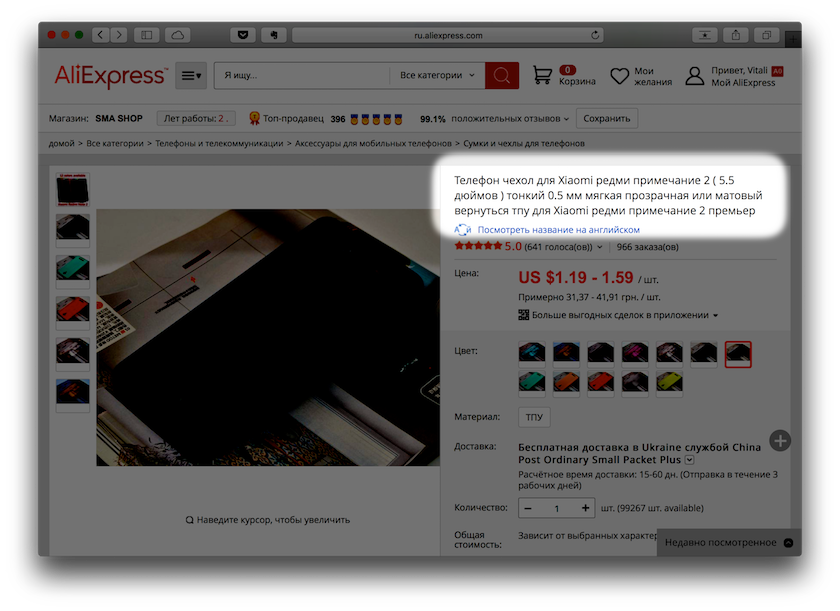840x611 pixels.
Task: Expand the rating votes dropdown arrow
Action: 600,247
